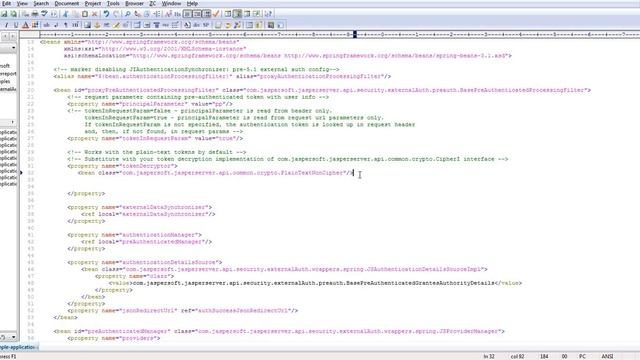This screenshot has width=640, height=360.
Task: Open the Search menu
Action: pyautogui.click(x=41, y=3)
